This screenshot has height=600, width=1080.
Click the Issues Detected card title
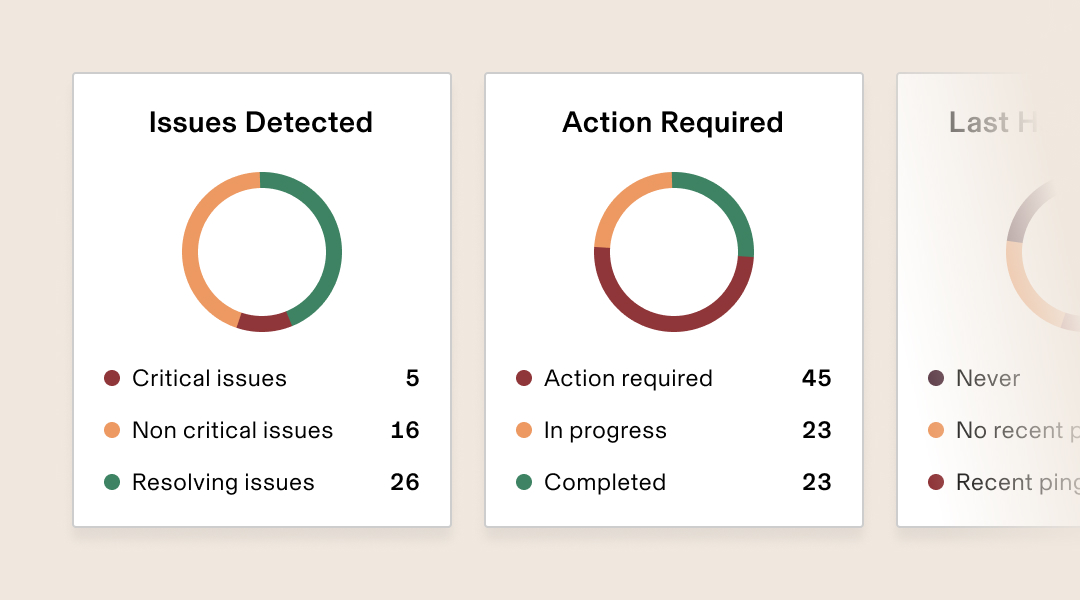(x=261, y=123)
